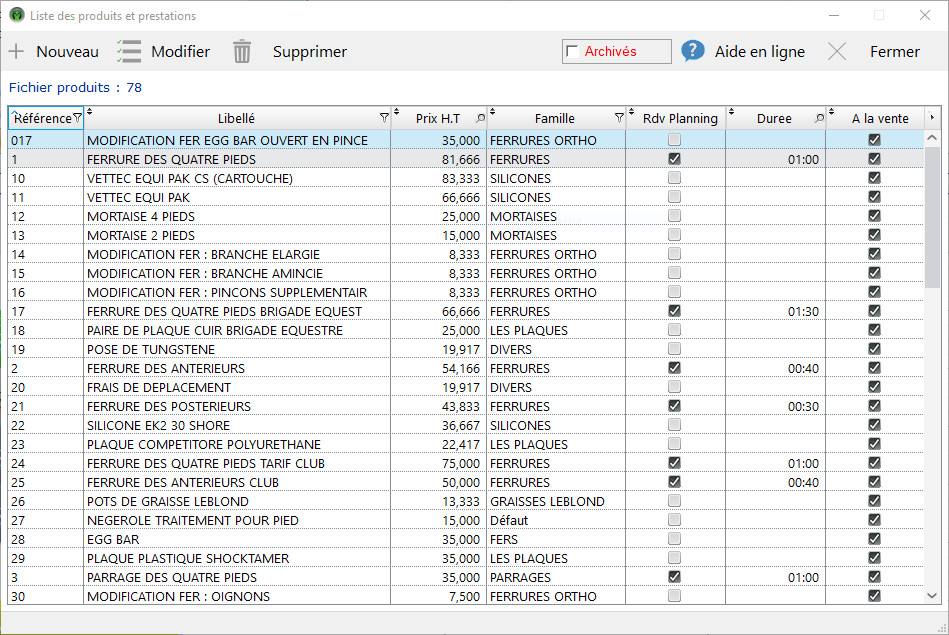
Task: Toggle the Archivés checkbox
Action: [x=573, y=52]
